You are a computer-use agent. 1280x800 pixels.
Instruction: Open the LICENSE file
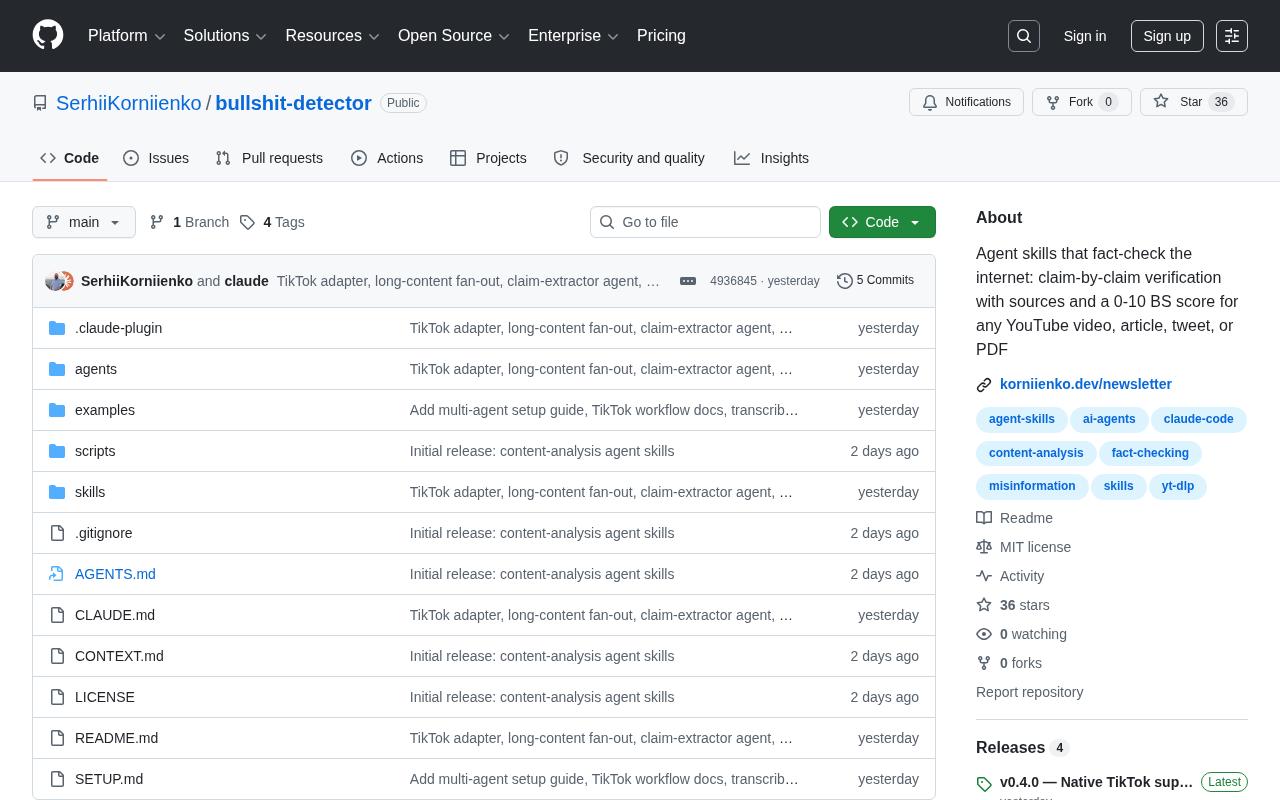[105, 697]
